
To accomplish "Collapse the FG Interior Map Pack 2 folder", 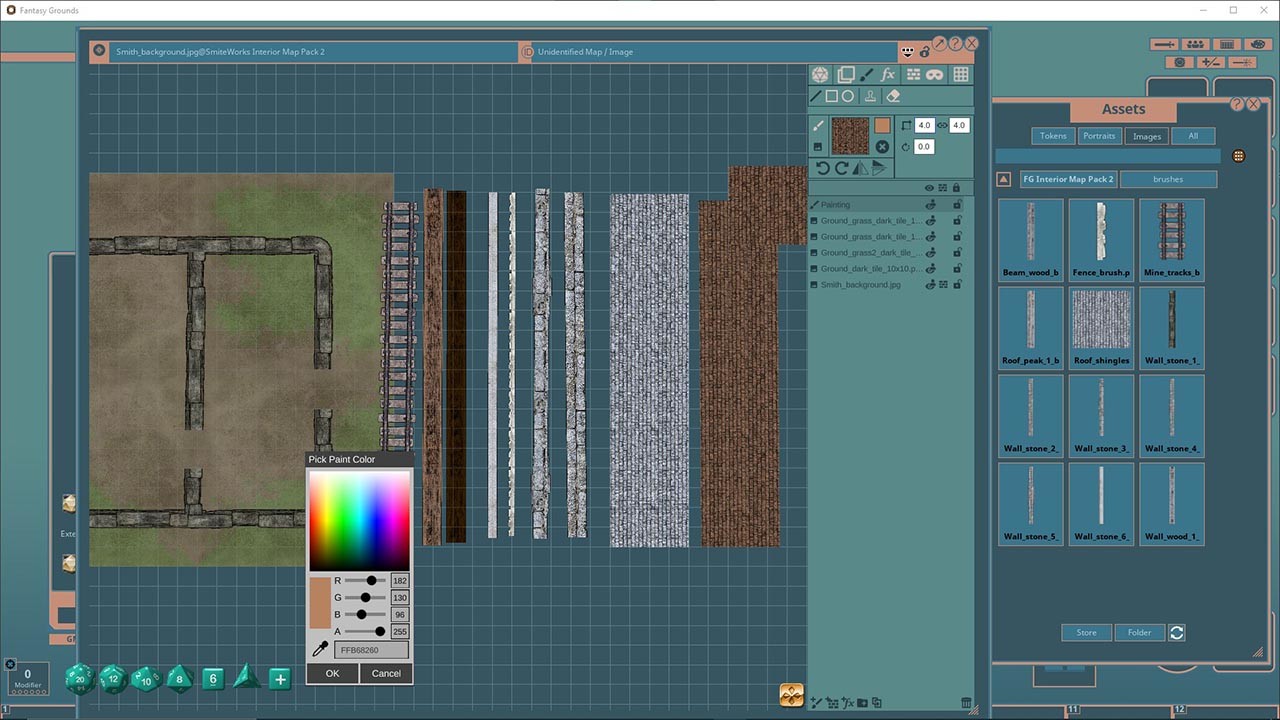I will (1003, 179).
